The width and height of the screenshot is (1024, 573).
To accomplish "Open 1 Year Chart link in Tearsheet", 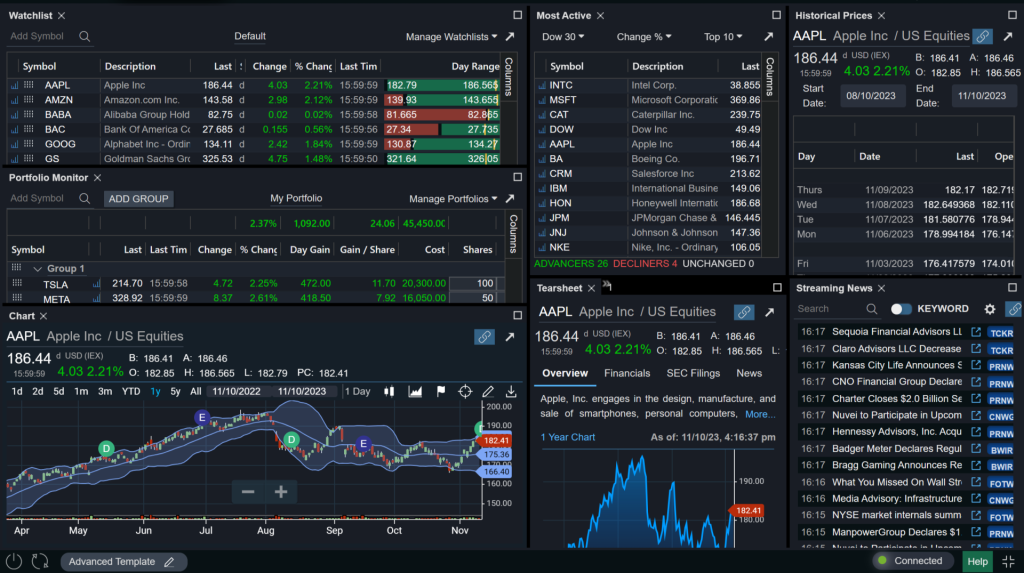I will (x=568, y=437).
